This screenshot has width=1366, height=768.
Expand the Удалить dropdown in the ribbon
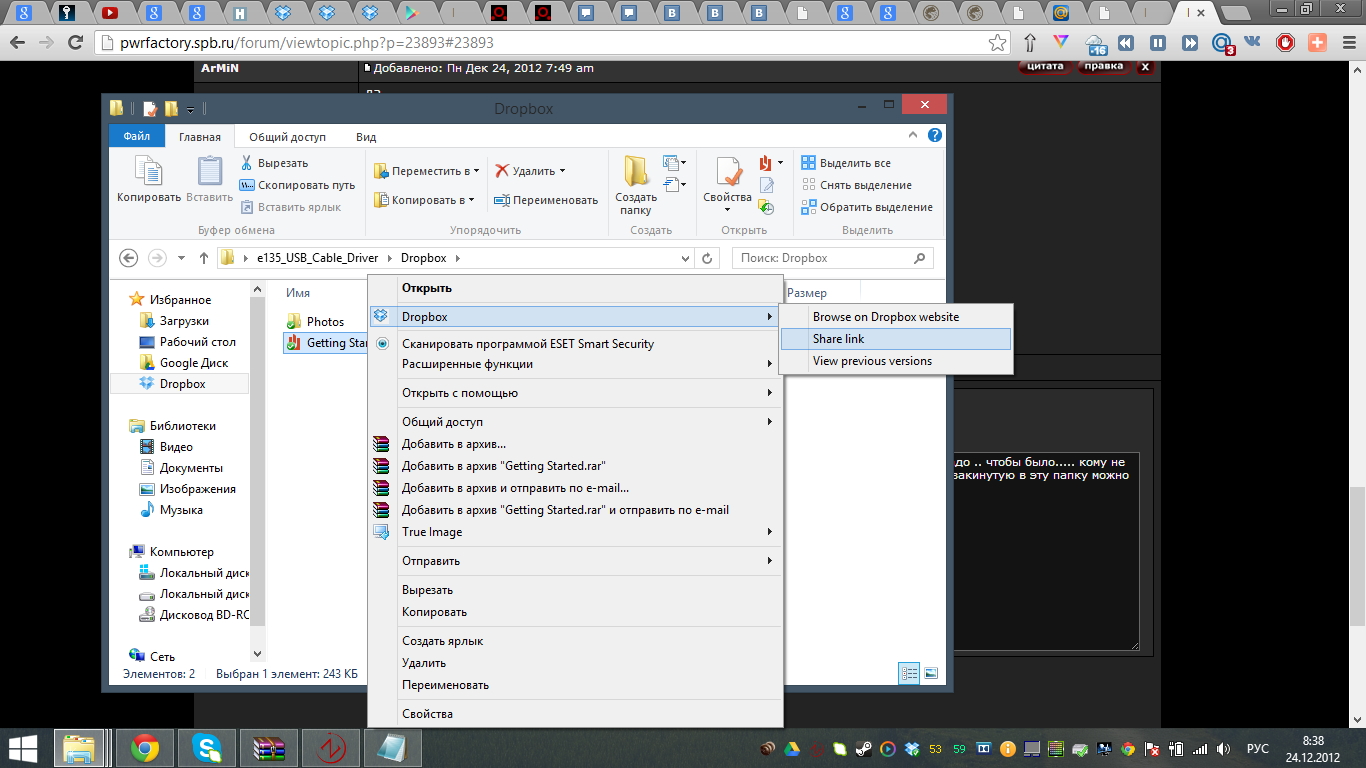pos(561,171)
